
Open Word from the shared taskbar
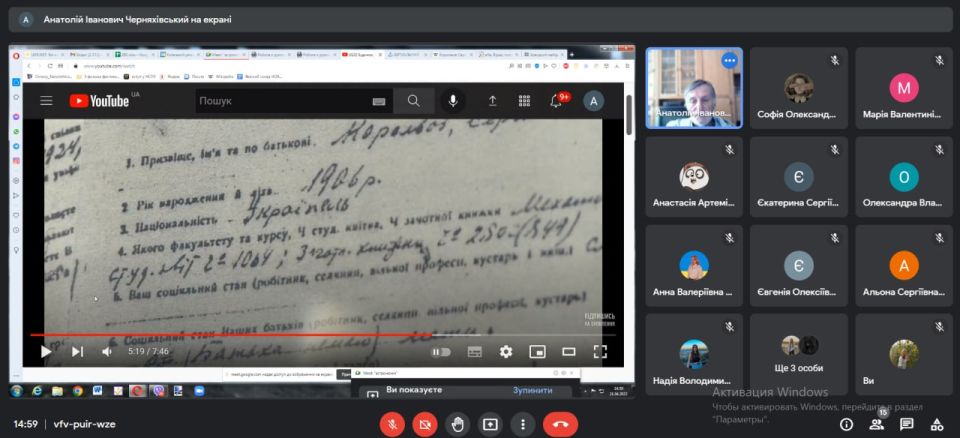97,391
